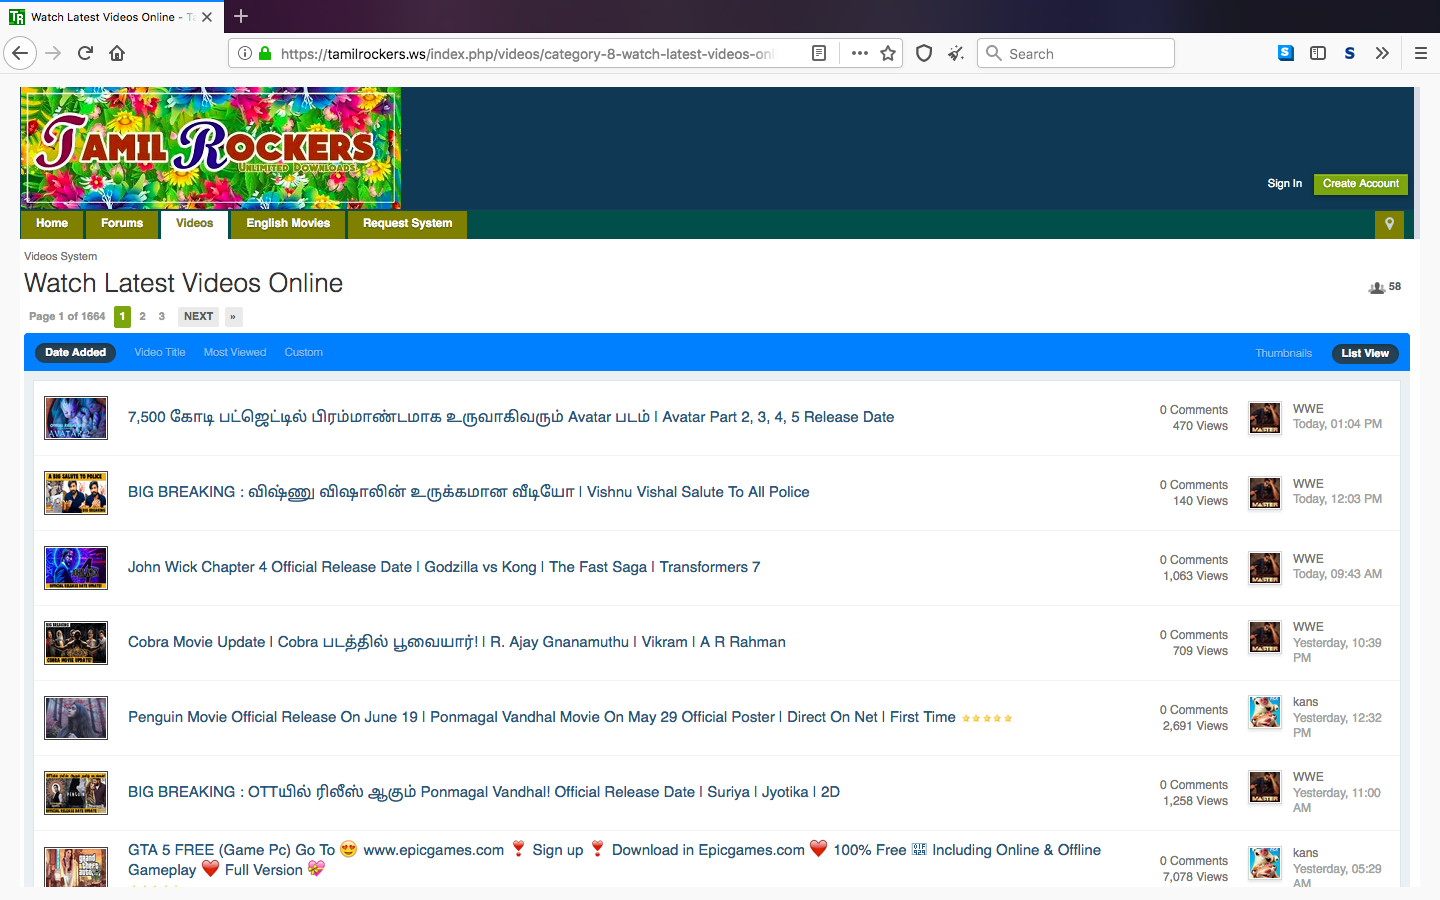1440x900 pixels.
Task: Show sidebars icon in toolbar
Action: tap(1318, 53)
